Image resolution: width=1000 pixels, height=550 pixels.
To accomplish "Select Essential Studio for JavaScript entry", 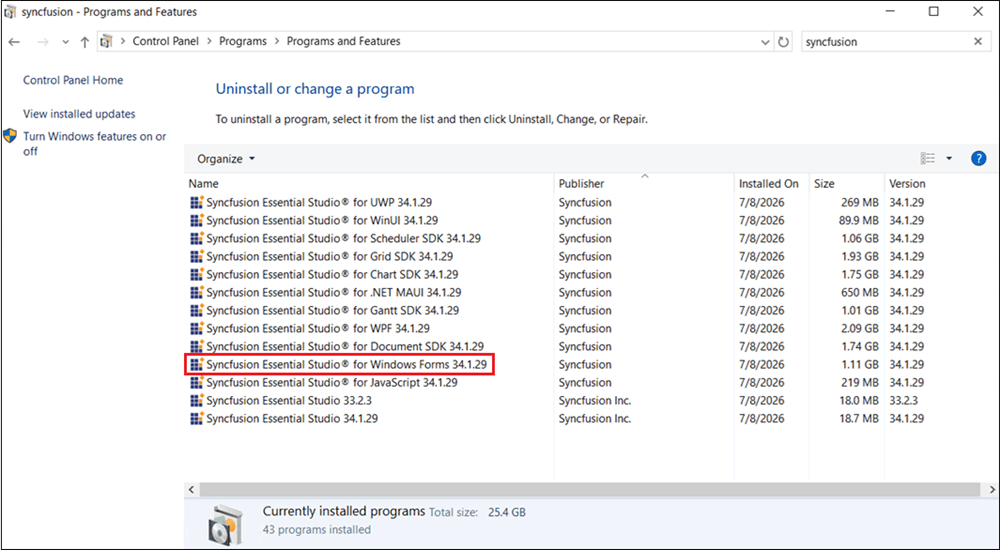I will (332, 382).
